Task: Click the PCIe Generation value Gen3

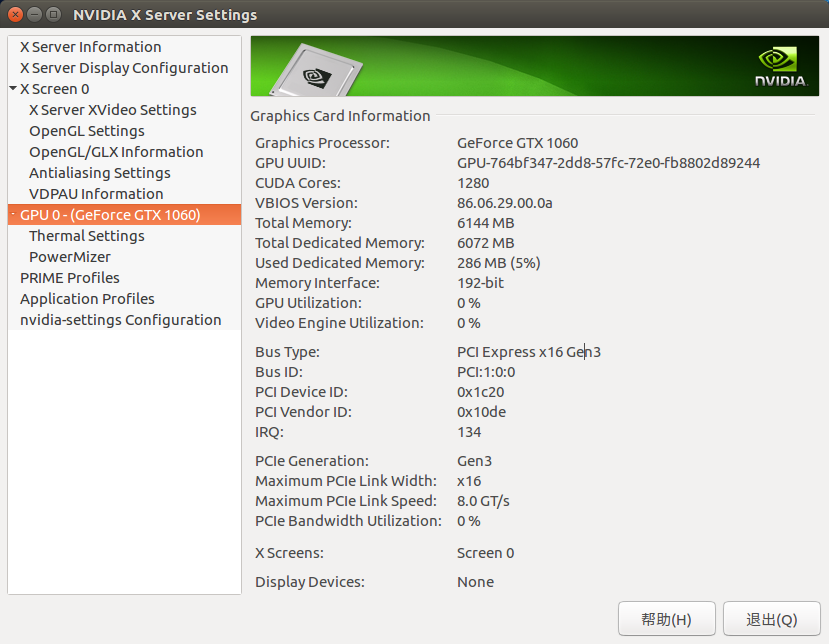Action: (x=474, y=461)
